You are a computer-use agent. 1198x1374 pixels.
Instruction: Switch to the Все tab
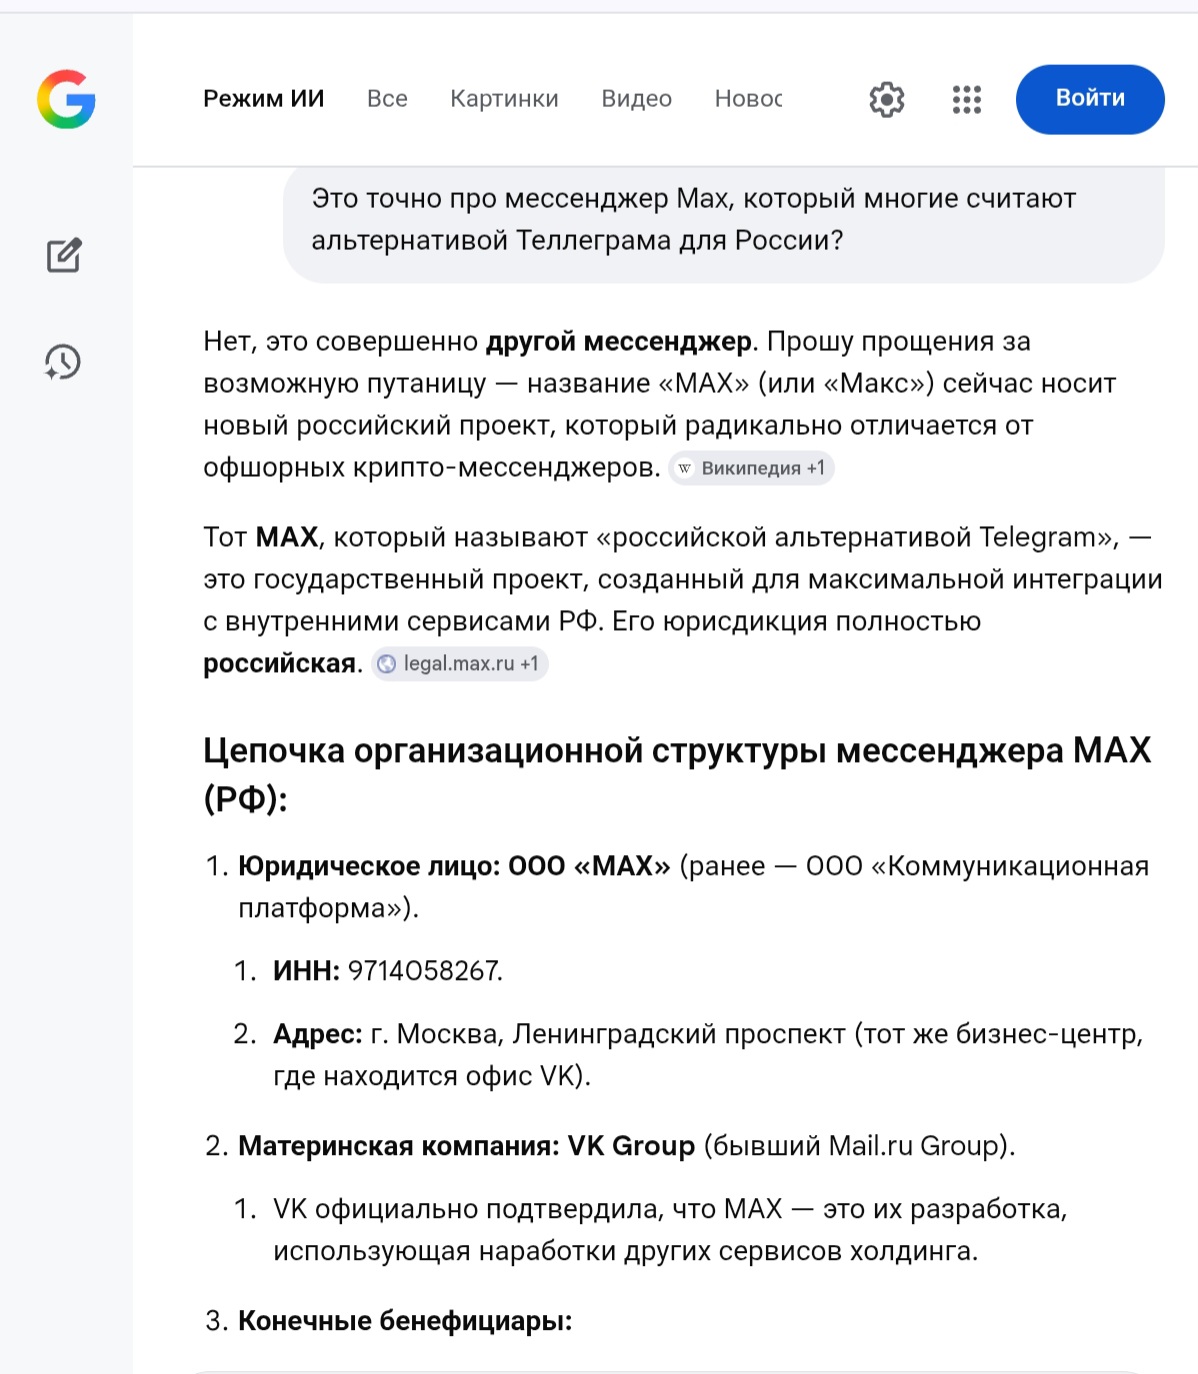click(x=387, y=99)
